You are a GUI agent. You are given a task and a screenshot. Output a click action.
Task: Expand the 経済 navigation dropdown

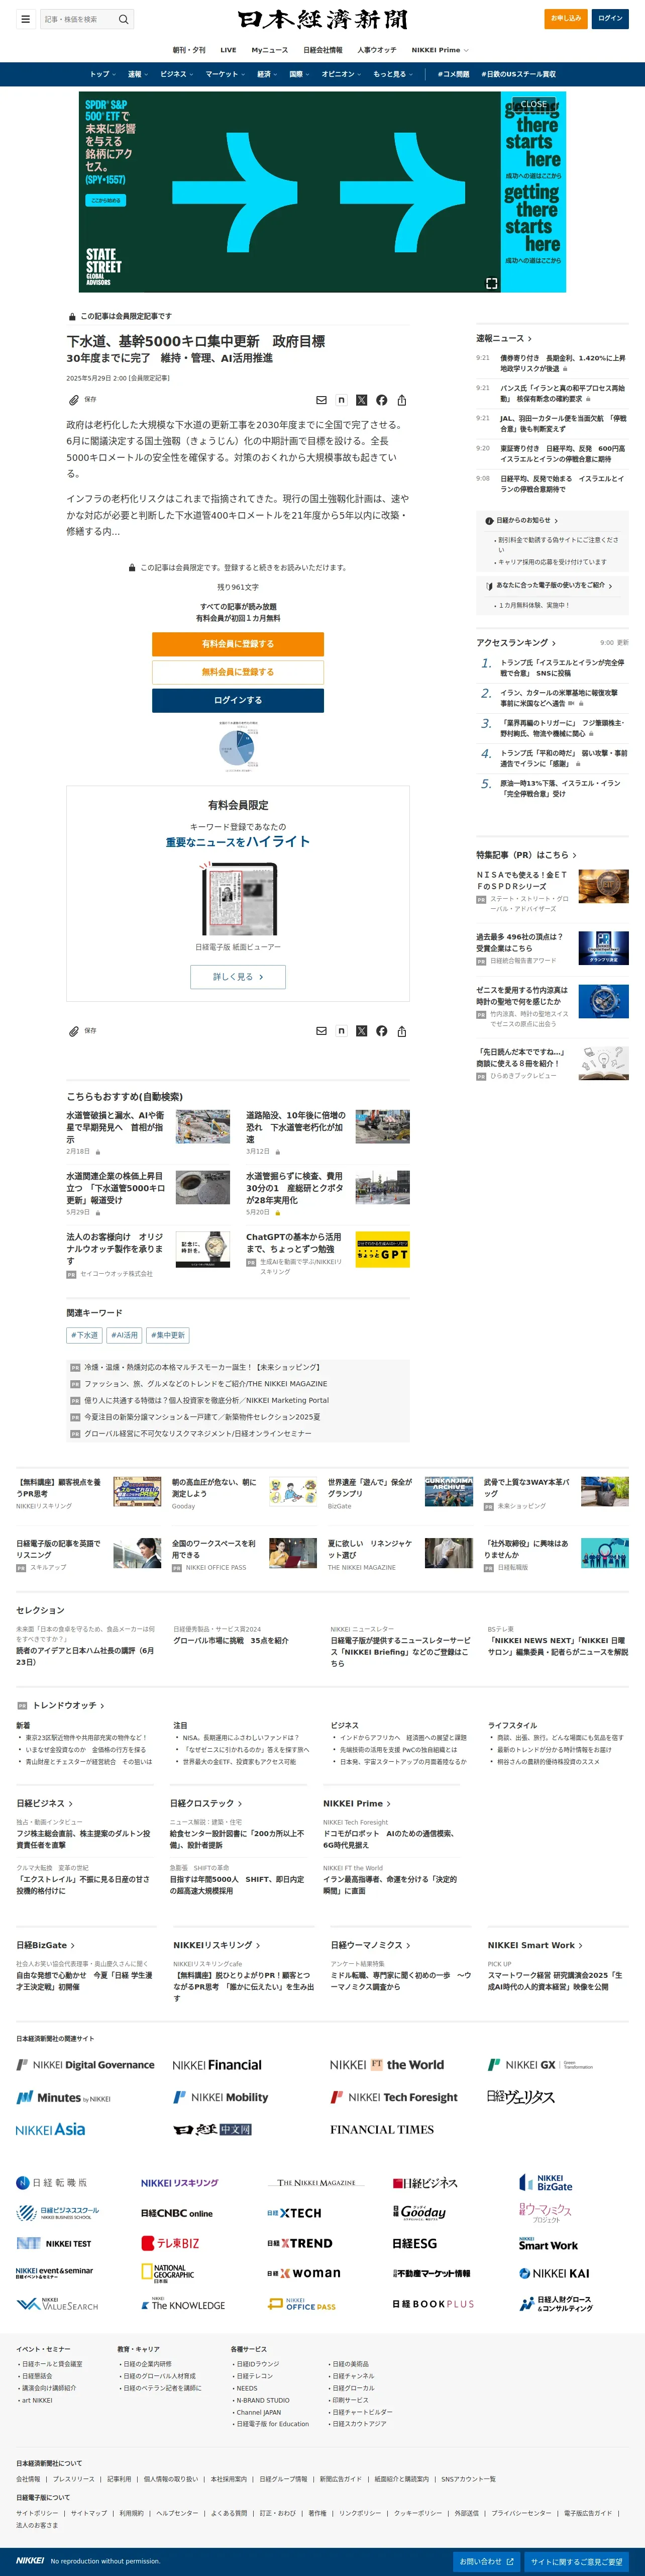(267, 74)
